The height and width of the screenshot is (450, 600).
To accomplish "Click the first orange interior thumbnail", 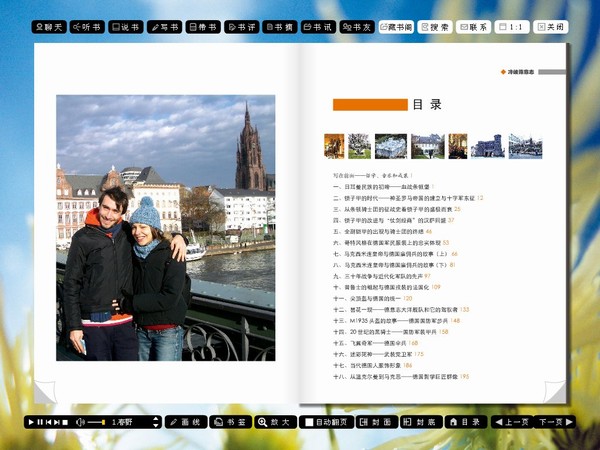I will tap(334, 146).
